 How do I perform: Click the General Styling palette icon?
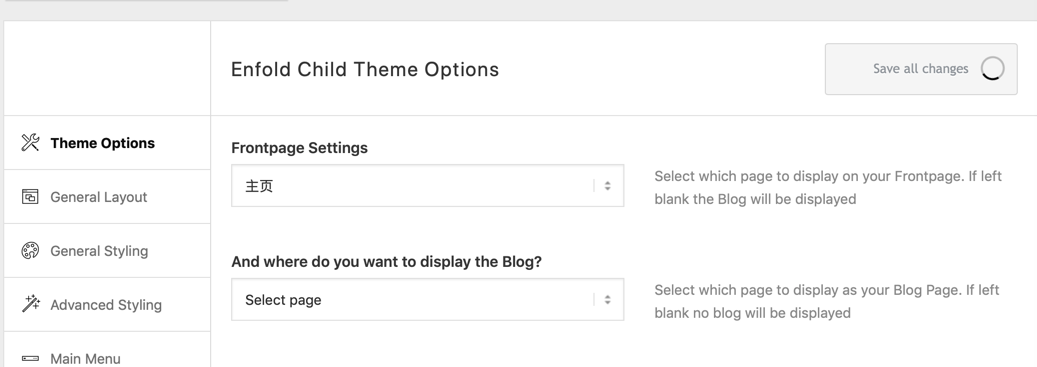pyautogui.click(x=30, y=251)
